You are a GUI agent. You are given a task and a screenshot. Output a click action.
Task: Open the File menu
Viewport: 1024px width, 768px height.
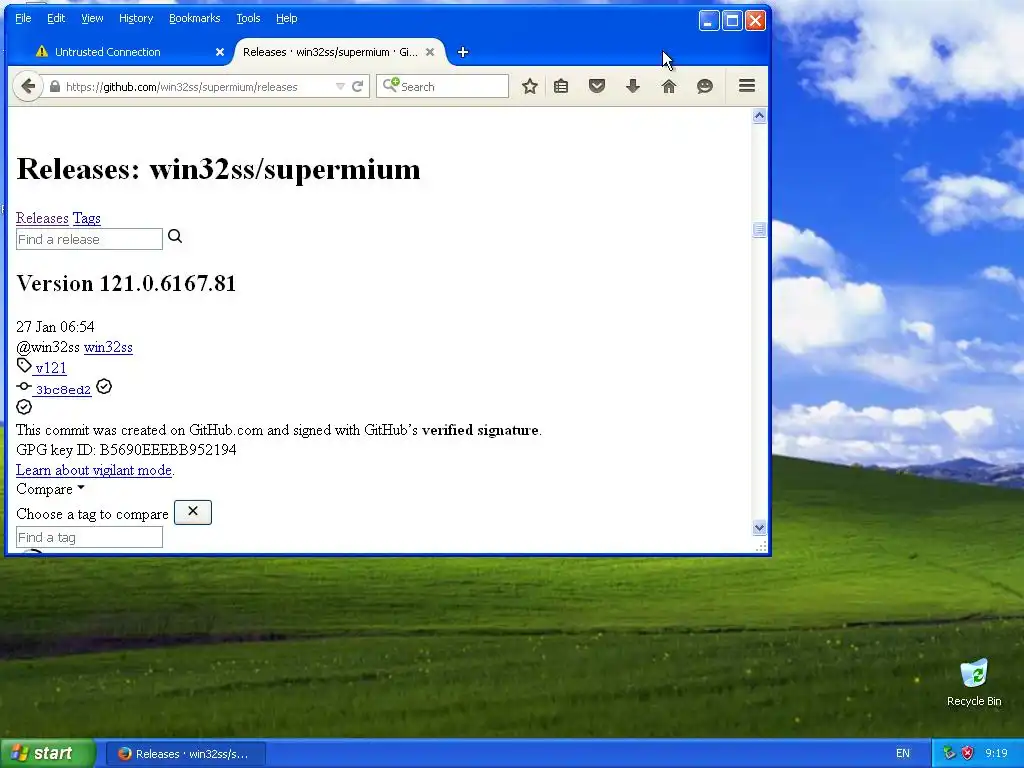pyautogui.click(x=23, y=18)
